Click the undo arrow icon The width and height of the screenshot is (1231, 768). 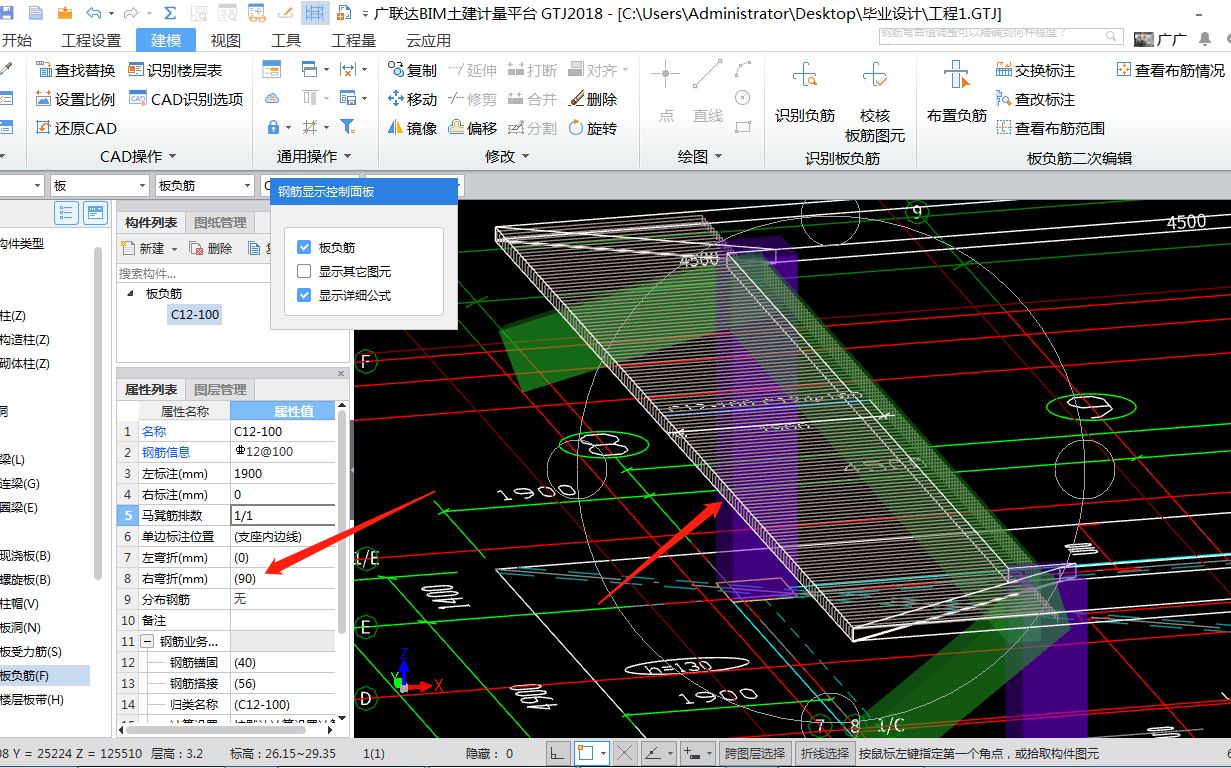click(x=93, y=13)
